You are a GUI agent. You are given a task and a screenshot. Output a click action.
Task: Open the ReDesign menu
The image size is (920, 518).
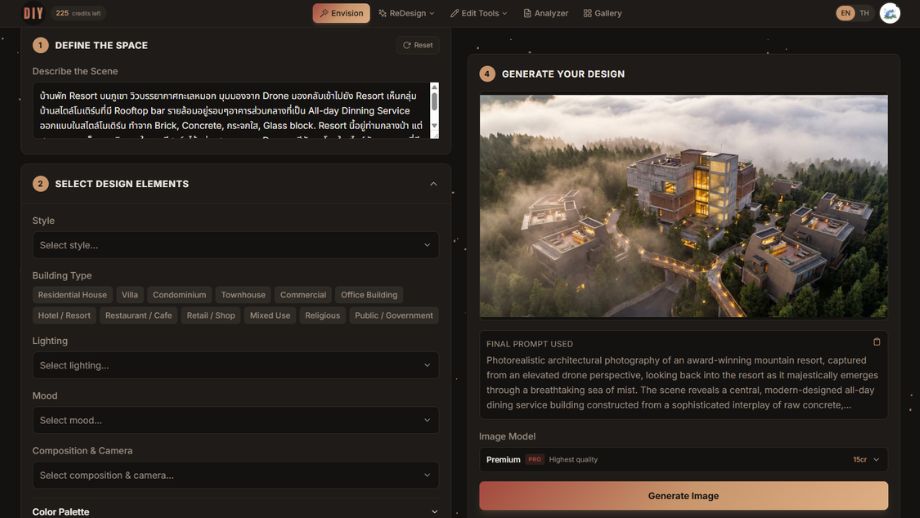coord(406,13)
